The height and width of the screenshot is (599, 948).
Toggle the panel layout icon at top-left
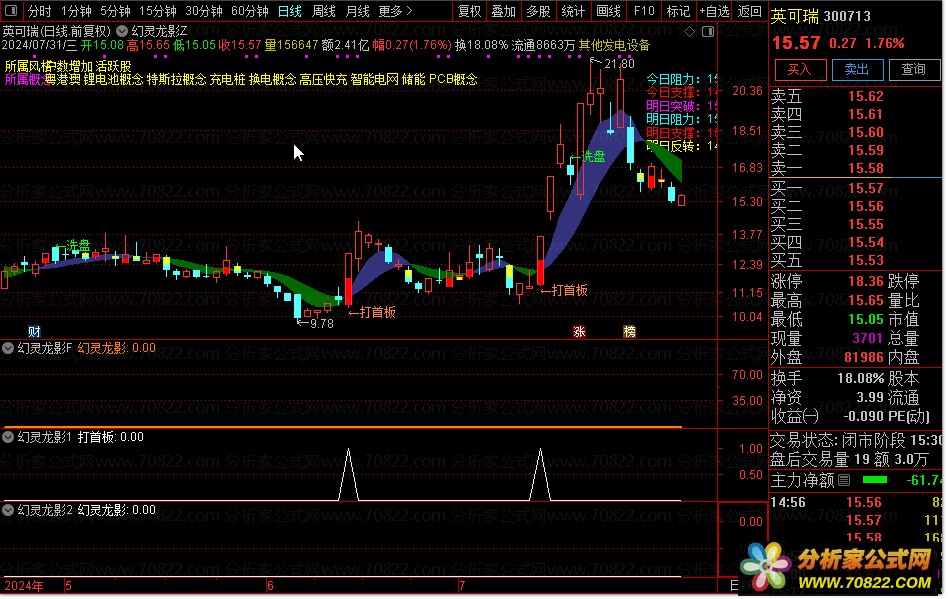[11, 11]
